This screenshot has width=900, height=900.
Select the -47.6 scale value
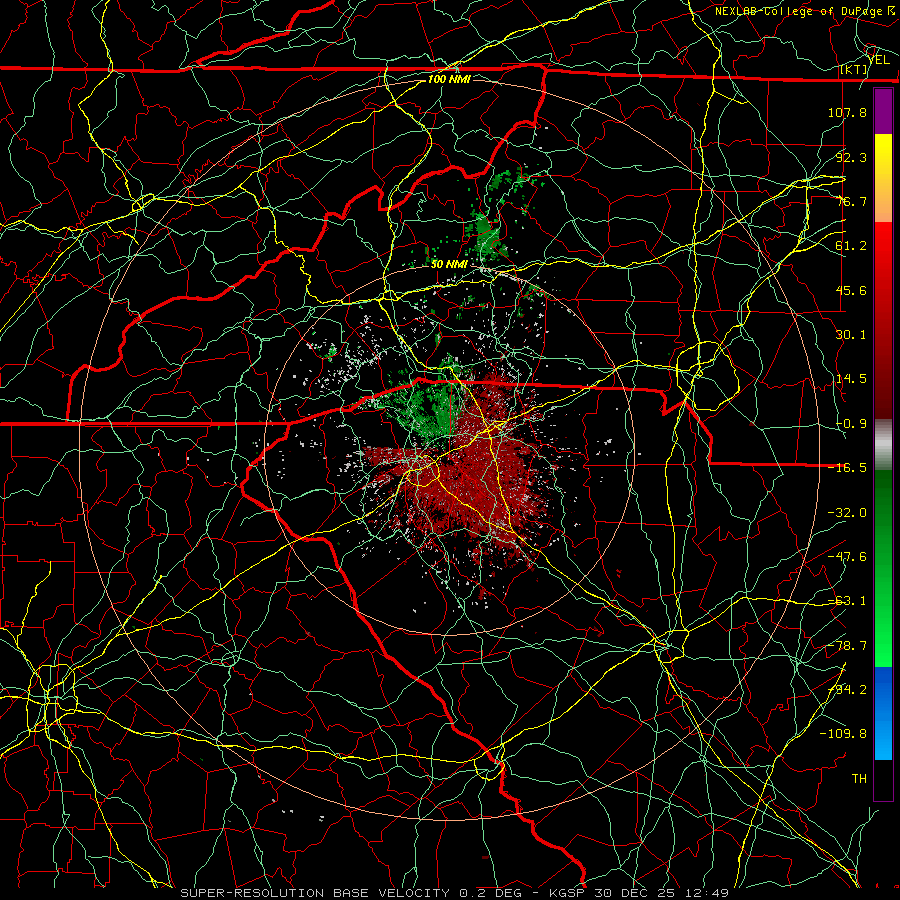click(x=847, y=557)
